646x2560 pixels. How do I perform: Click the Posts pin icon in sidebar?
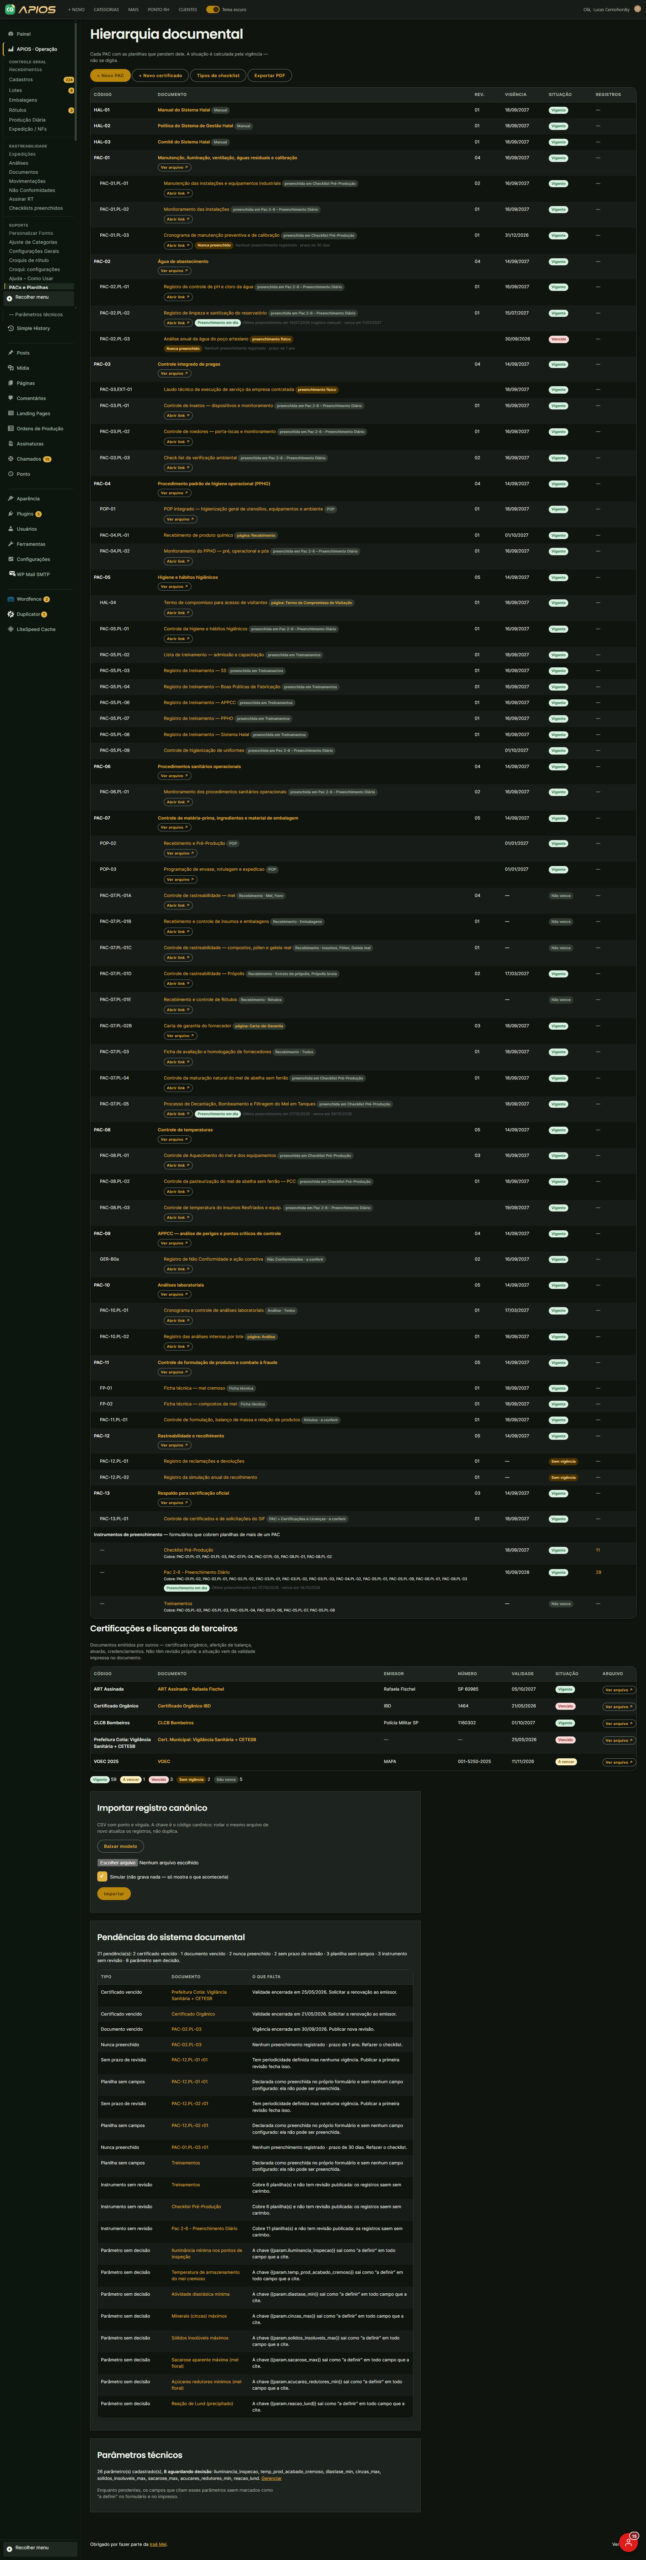(10, 353)
